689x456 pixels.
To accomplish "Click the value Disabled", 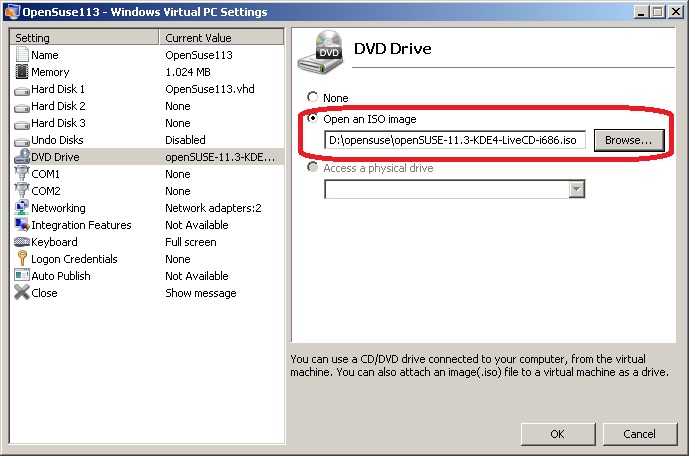I will point(185,140).
